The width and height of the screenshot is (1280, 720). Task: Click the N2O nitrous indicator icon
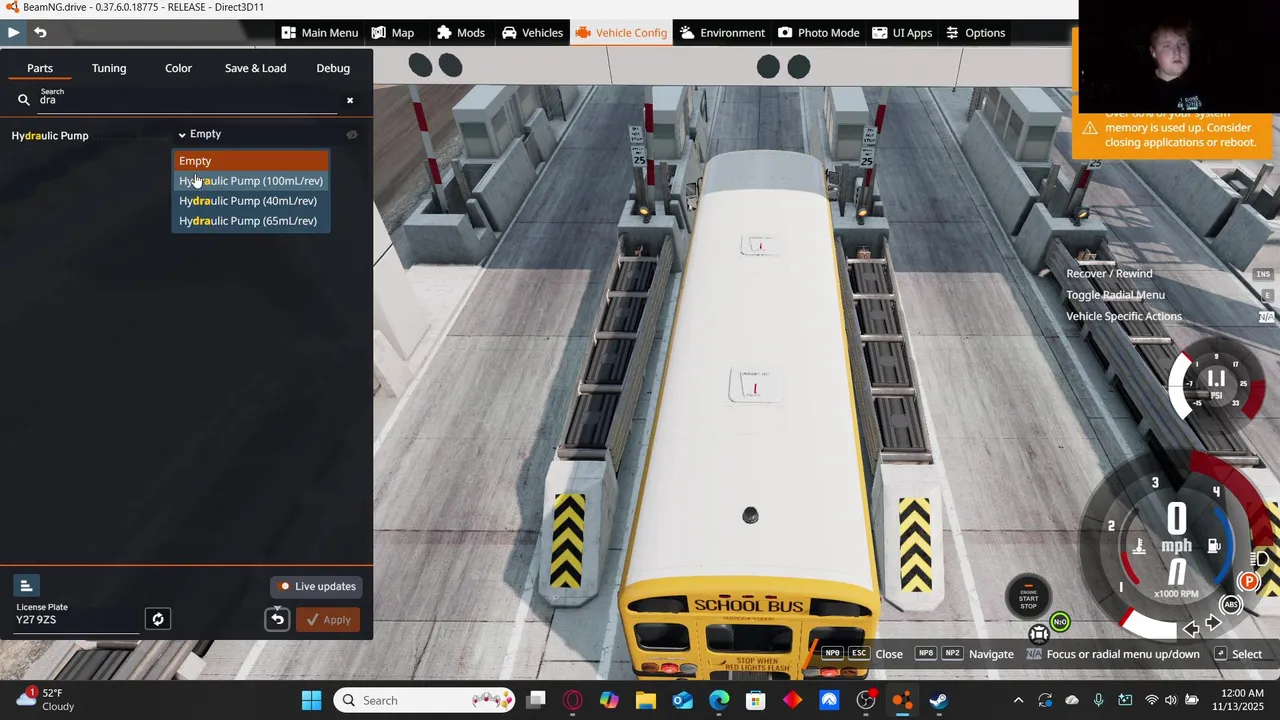coord(1060,622)
